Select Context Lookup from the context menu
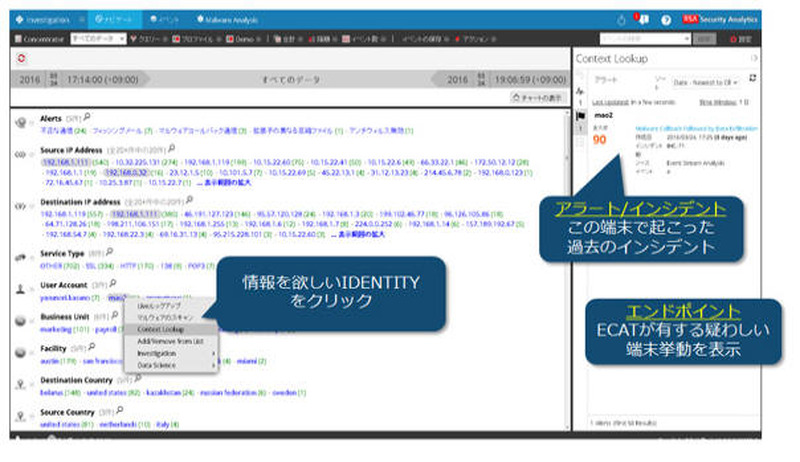800x462 pixels. [160, 328]
